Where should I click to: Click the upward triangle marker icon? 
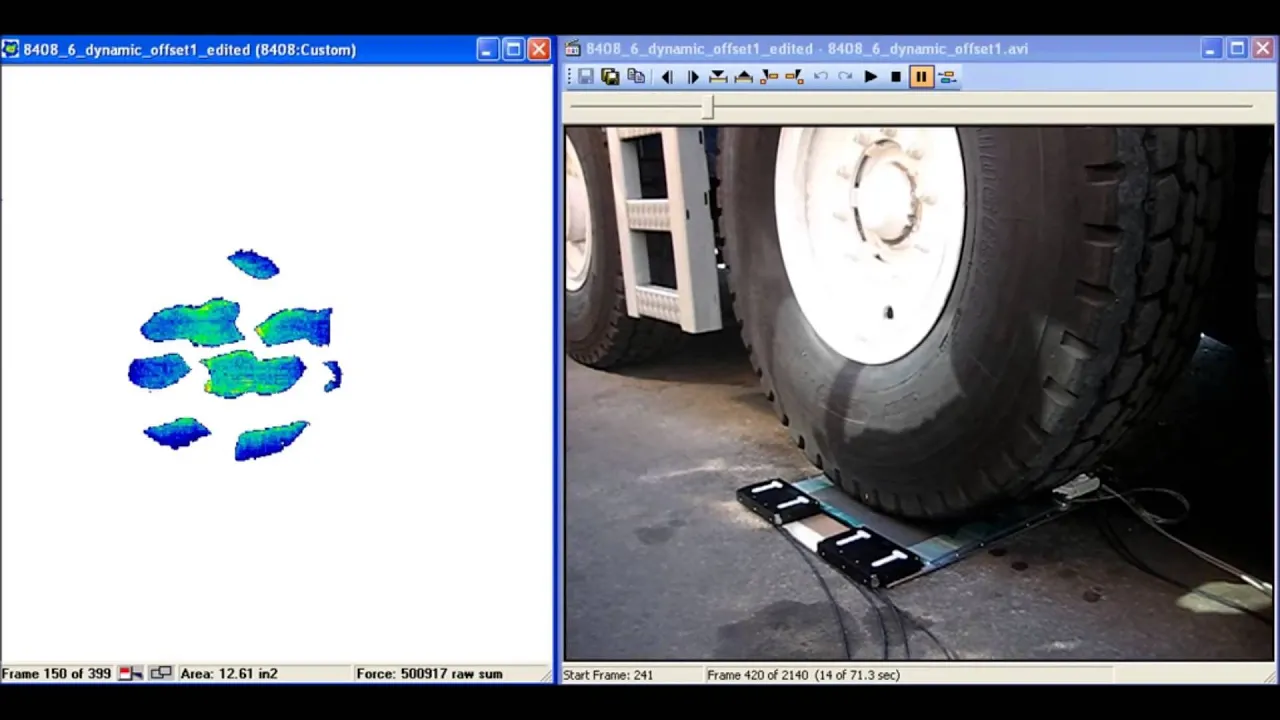coord(743,77)
